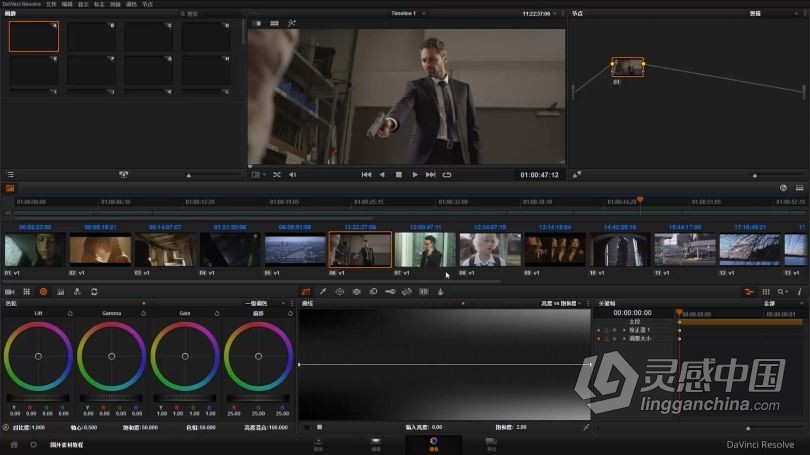The width and height of the screenshot is (810, 455).
Task: Open the Blur palette
Action: pyautogui.click(x=373, y=292)
